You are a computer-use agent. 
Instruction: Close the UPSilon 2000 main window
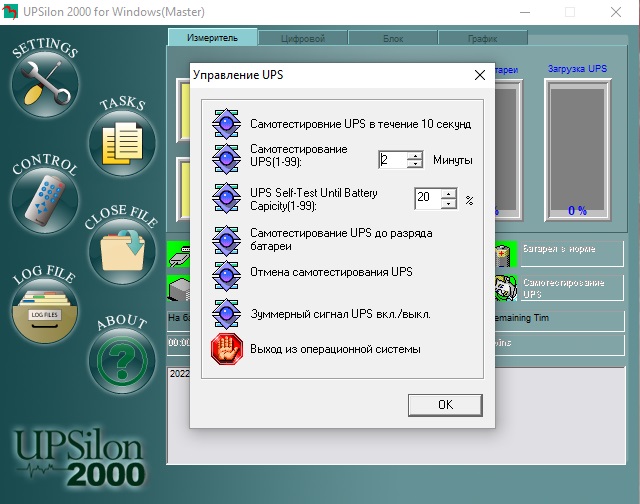click(x=616, y=12)
